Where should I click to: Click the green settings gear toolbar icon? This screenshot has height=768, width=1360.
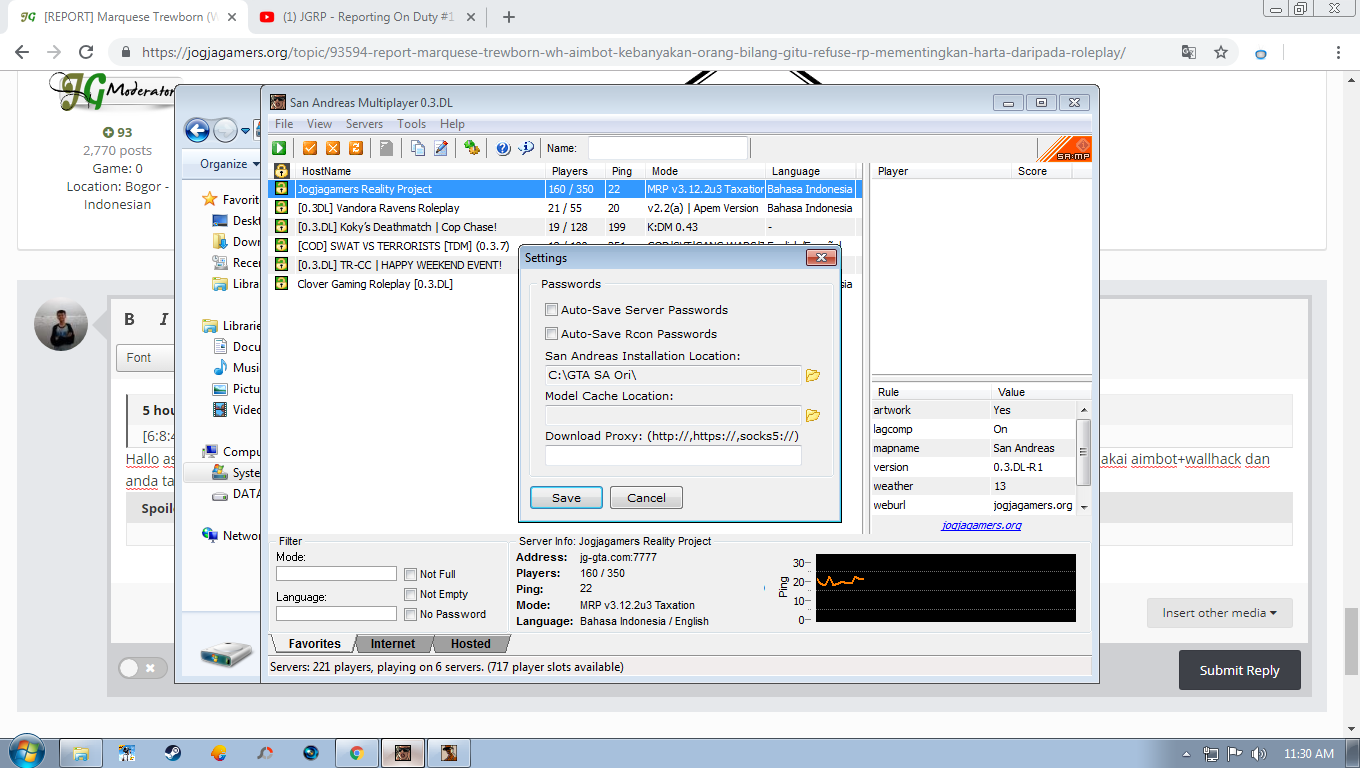pos(472,148)
